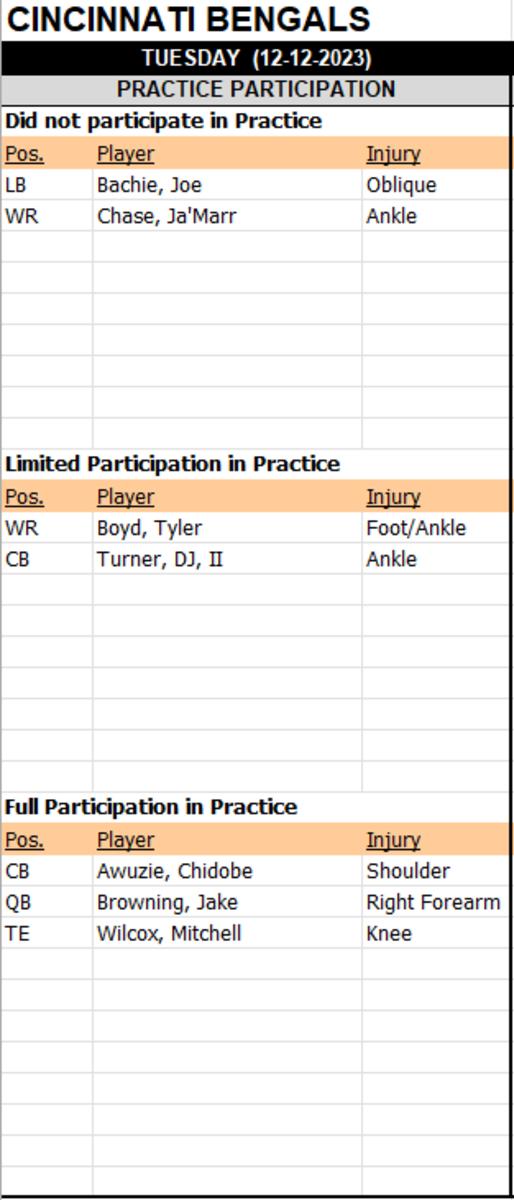Click the Knee injury cell

coord(437,933)
